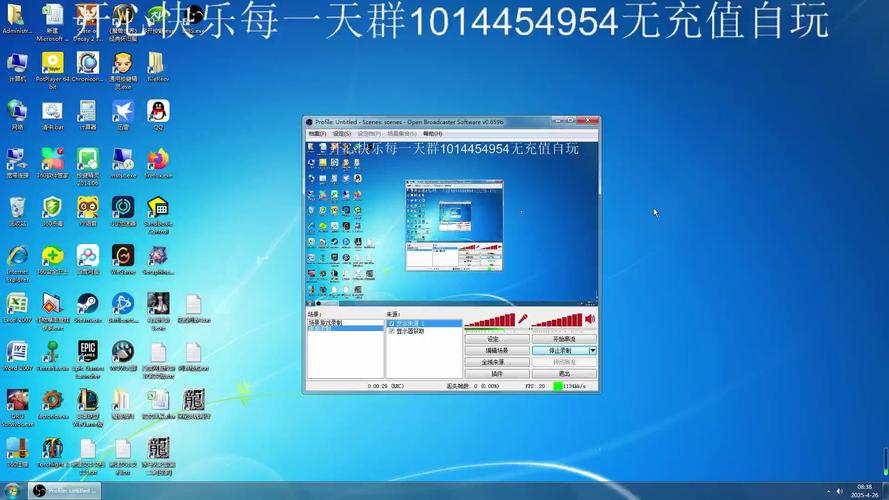Open the PotPlayer 64 bit shortcut
This screenshot has height=500, width=889.
pyautogui.click(x=52, y=63)
